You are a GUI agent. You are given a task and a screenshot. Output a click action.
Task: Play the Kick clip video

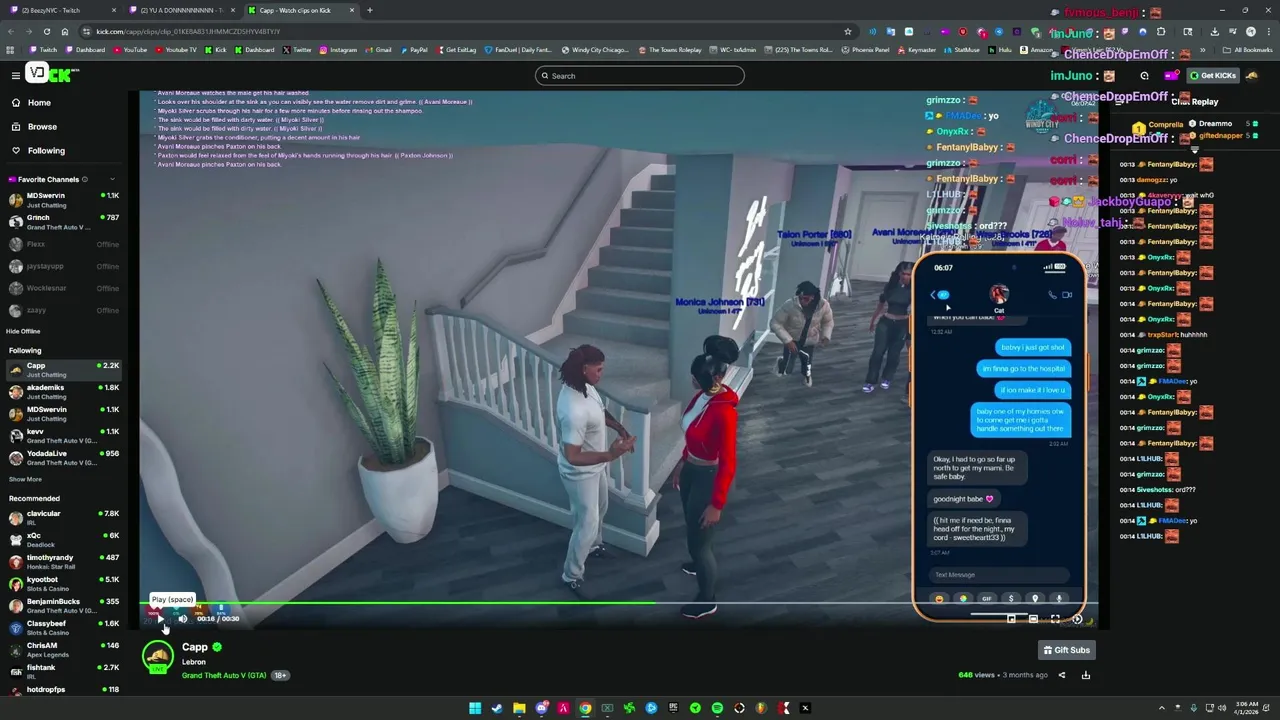160,619
